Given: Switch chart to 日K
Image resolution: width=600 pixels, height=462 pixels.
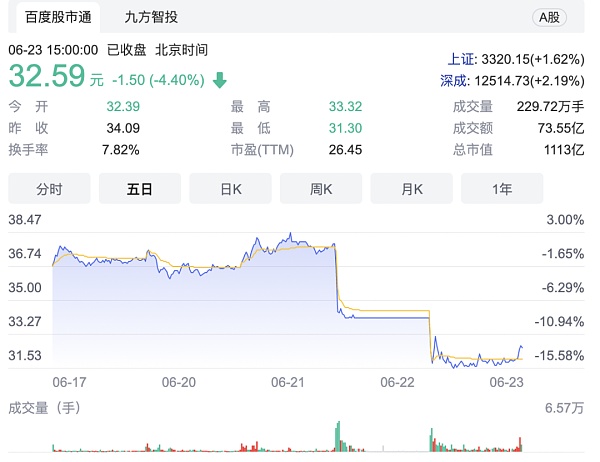Looking at the screenshot, I should [x=231, y=189].
